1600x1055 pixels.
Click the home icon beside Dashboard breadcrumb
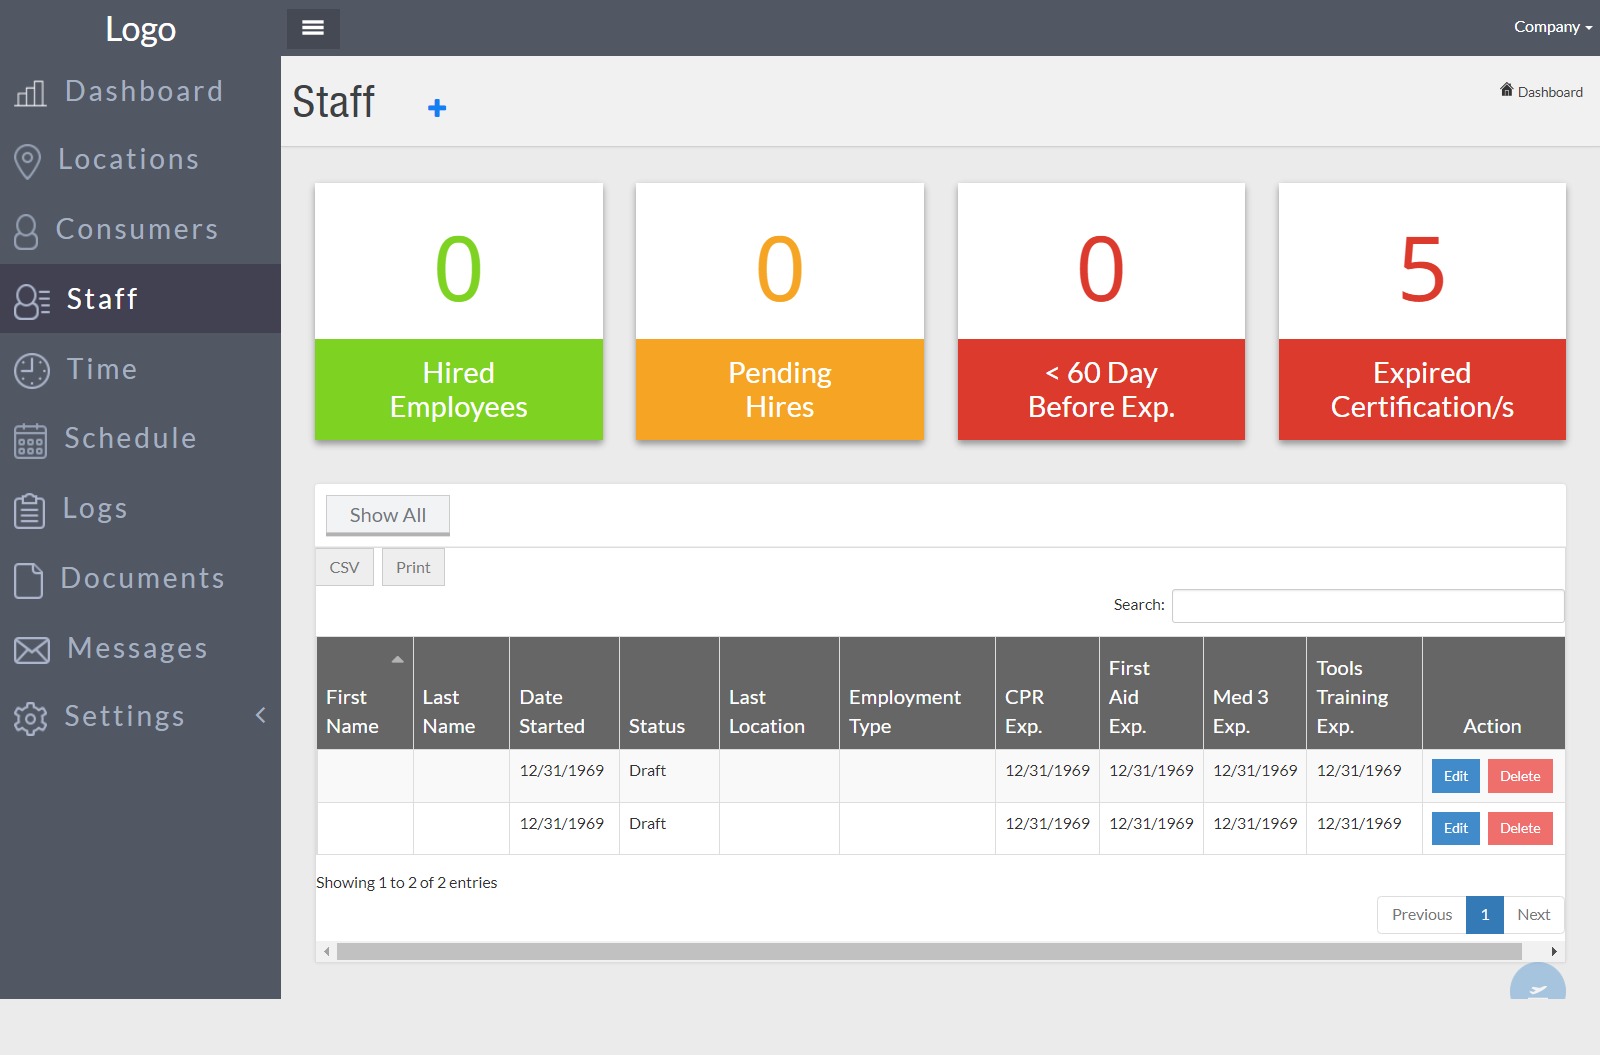tap(1506, 90)
